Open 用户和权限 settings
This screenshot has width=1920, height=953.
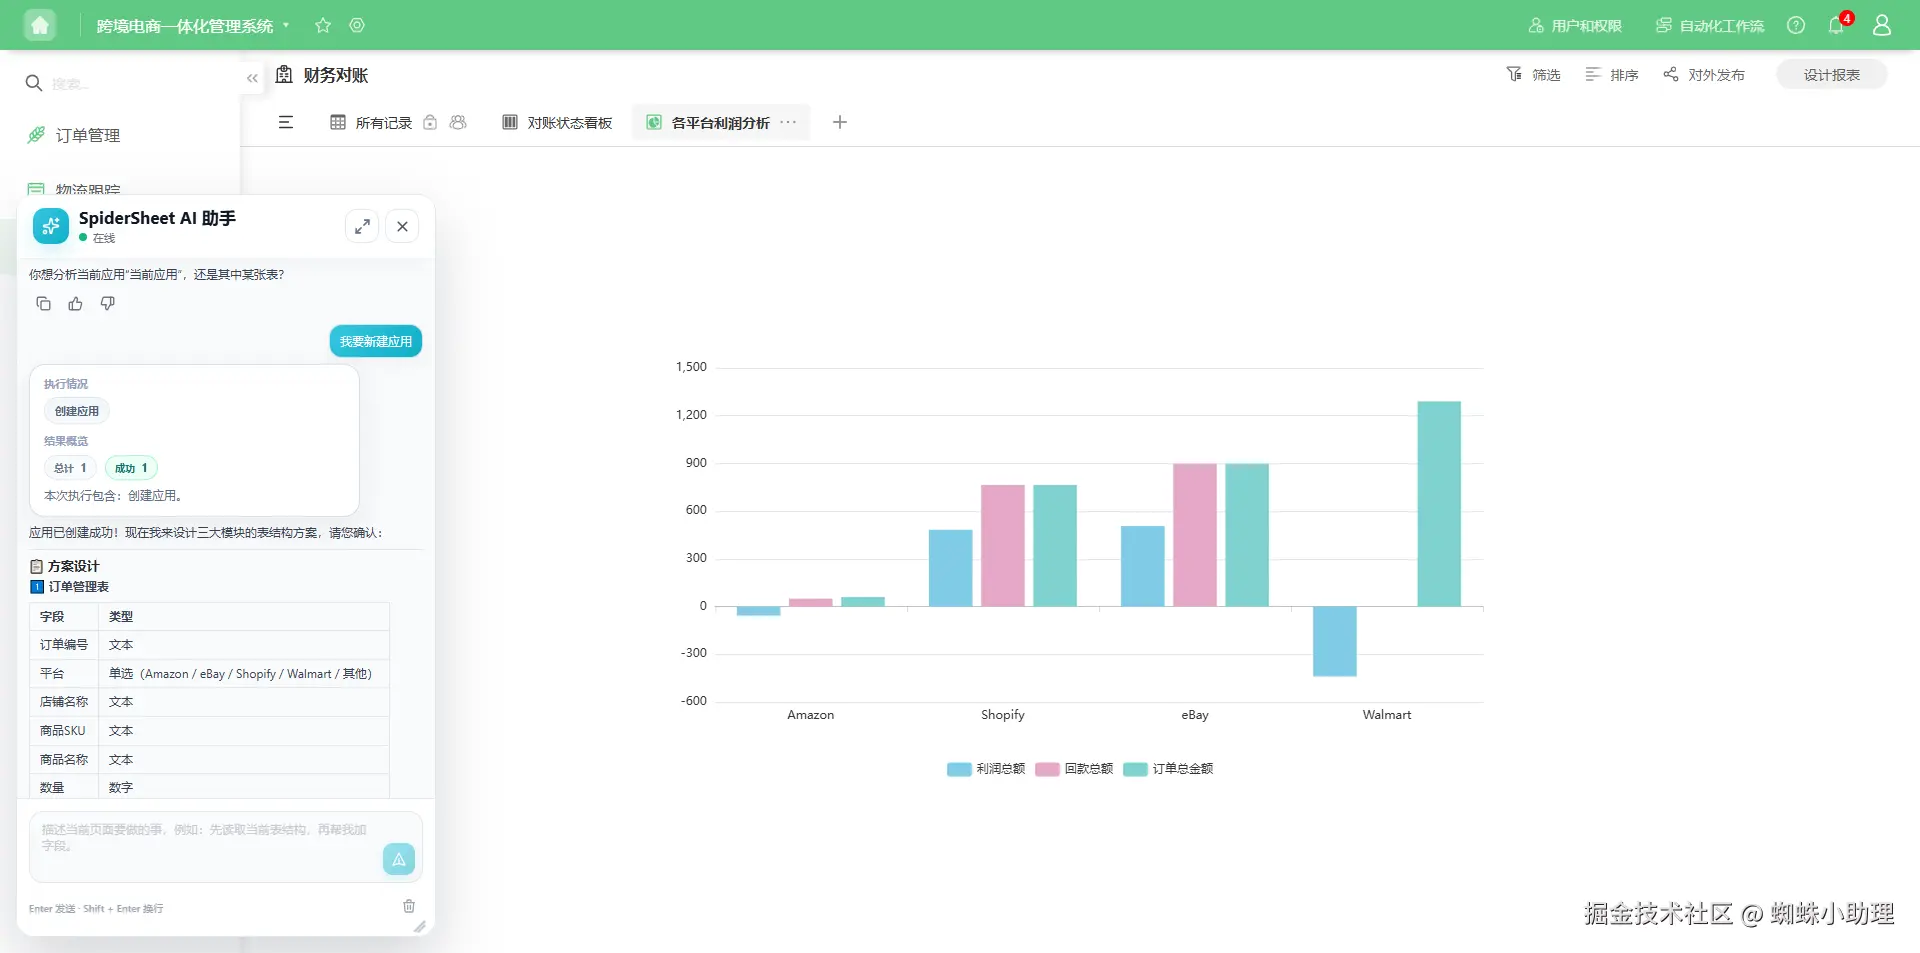tap(1575, 26)
